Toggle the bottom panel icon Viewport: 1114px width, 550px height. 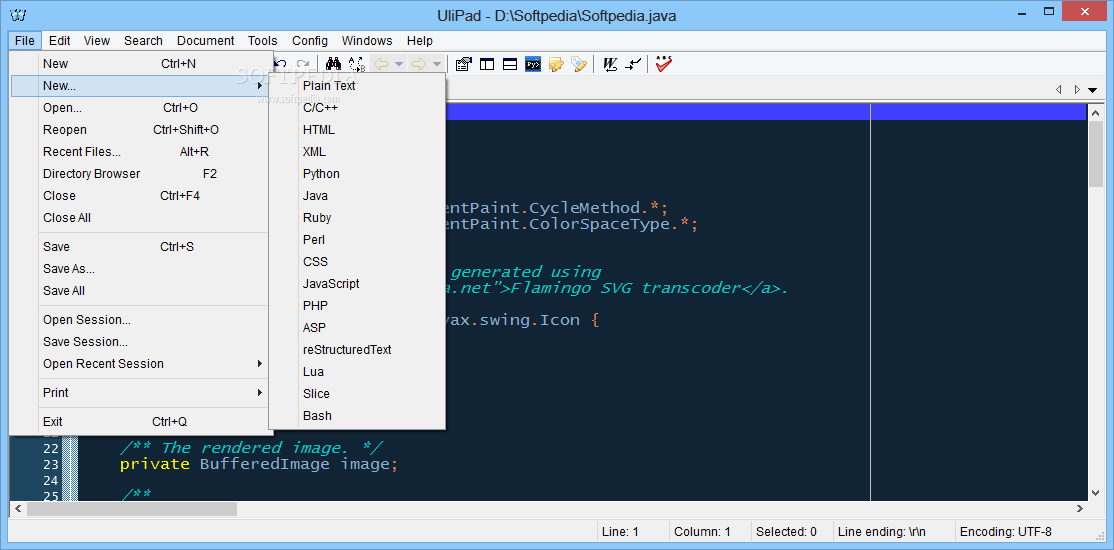coord(509,64)
